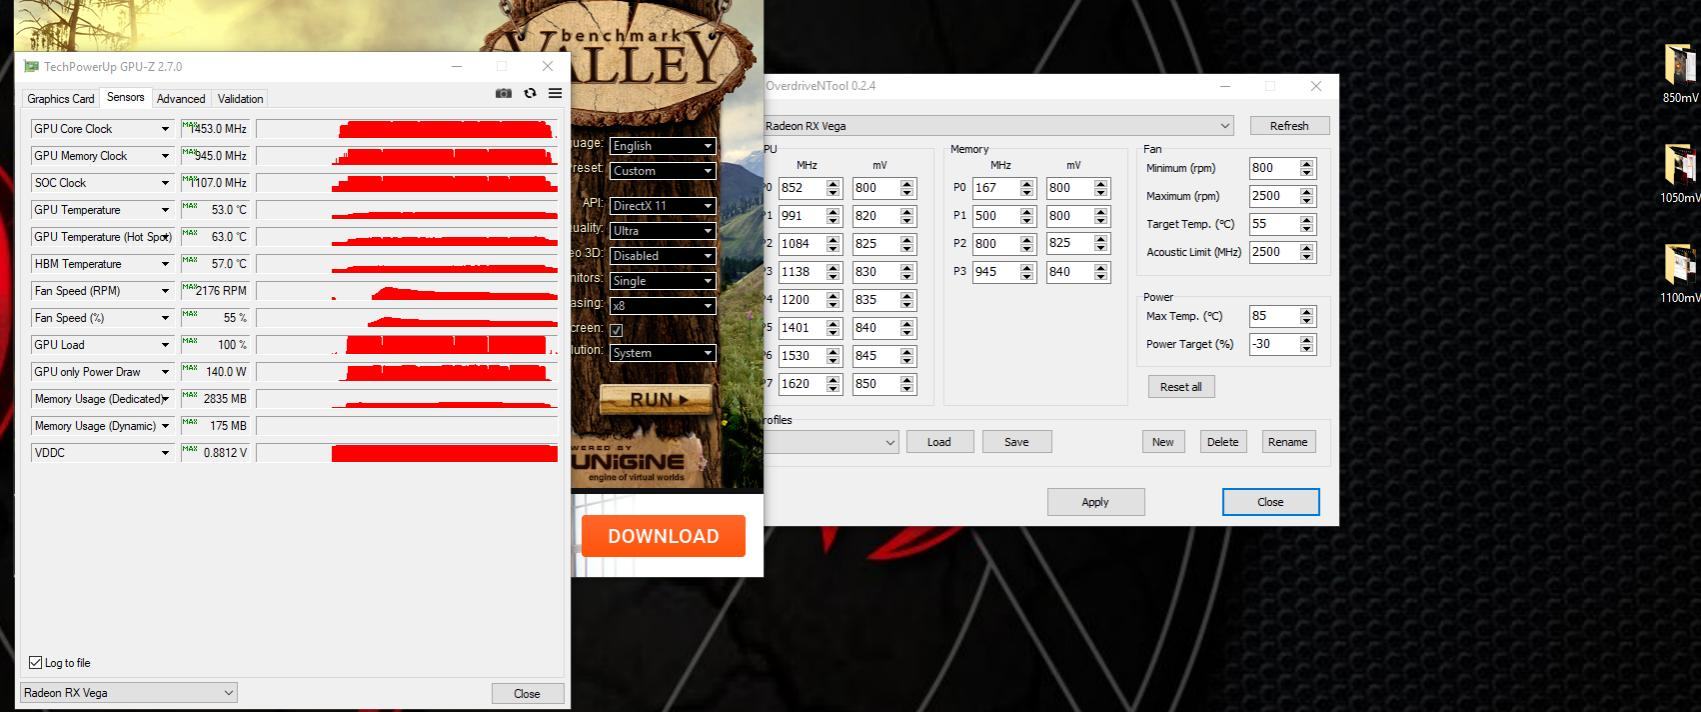Click Rename profile button

[1287, 442]
